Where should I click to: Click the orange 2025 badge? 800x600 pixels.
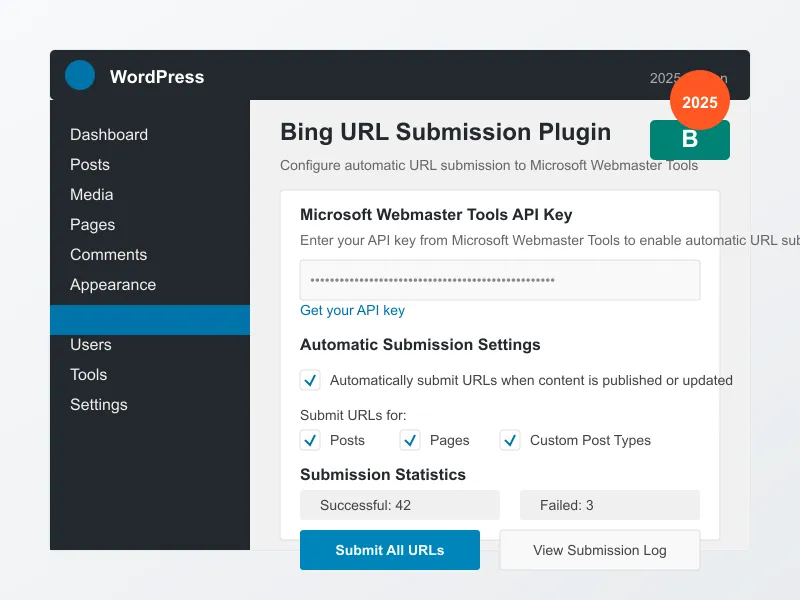(x=700, y=100)
